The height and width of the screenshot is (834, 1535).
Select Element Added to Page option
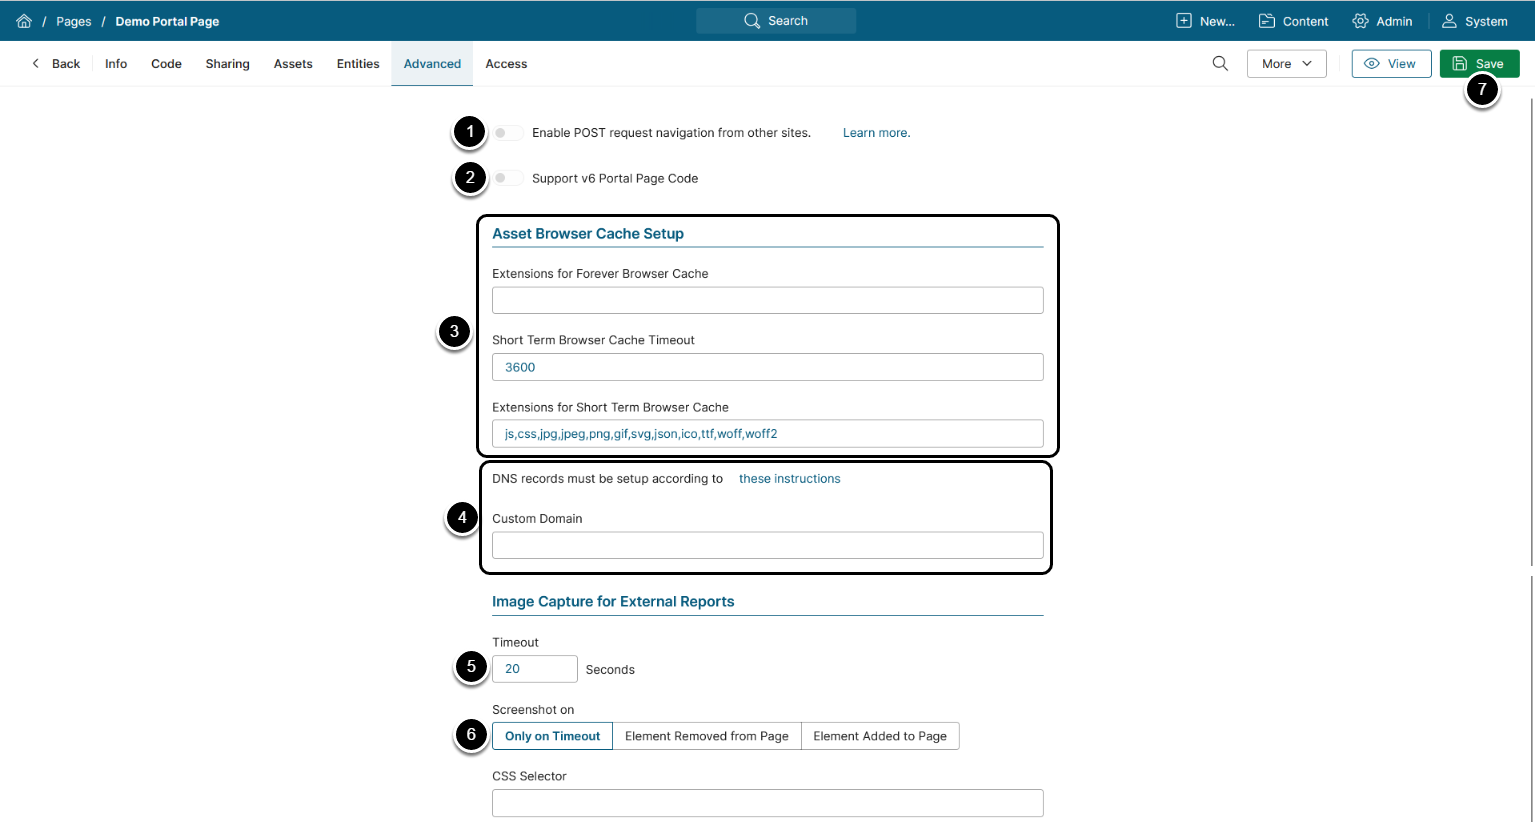pyautogui.click(x=879, y=736)
